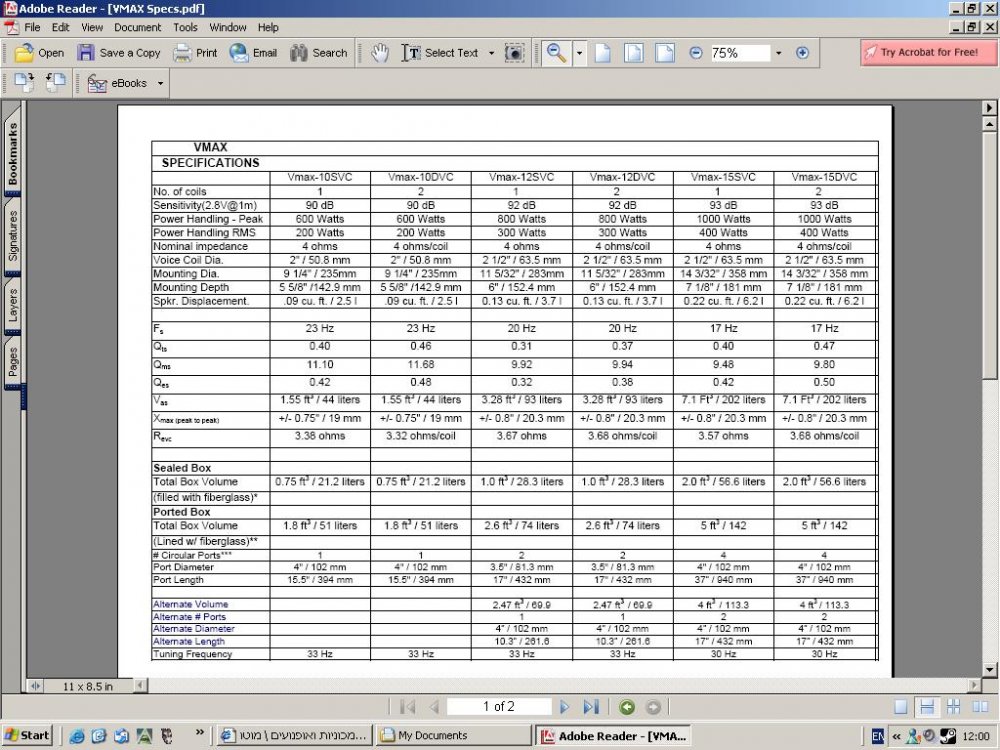Open the eBooks toolbar button

[x=117, y=83]
